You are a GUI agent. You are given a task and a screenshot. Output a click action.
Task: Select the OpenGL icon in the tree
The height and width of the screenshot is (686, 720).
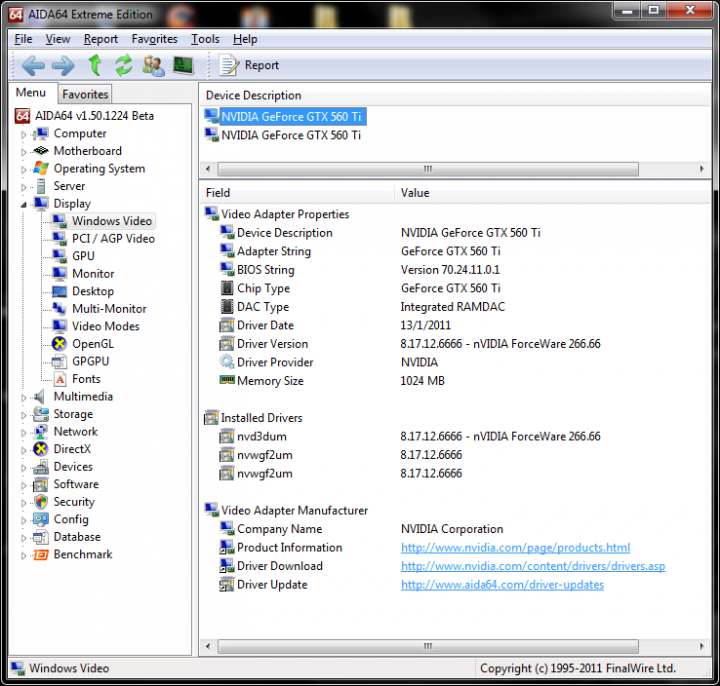click(x=59, y=343)
